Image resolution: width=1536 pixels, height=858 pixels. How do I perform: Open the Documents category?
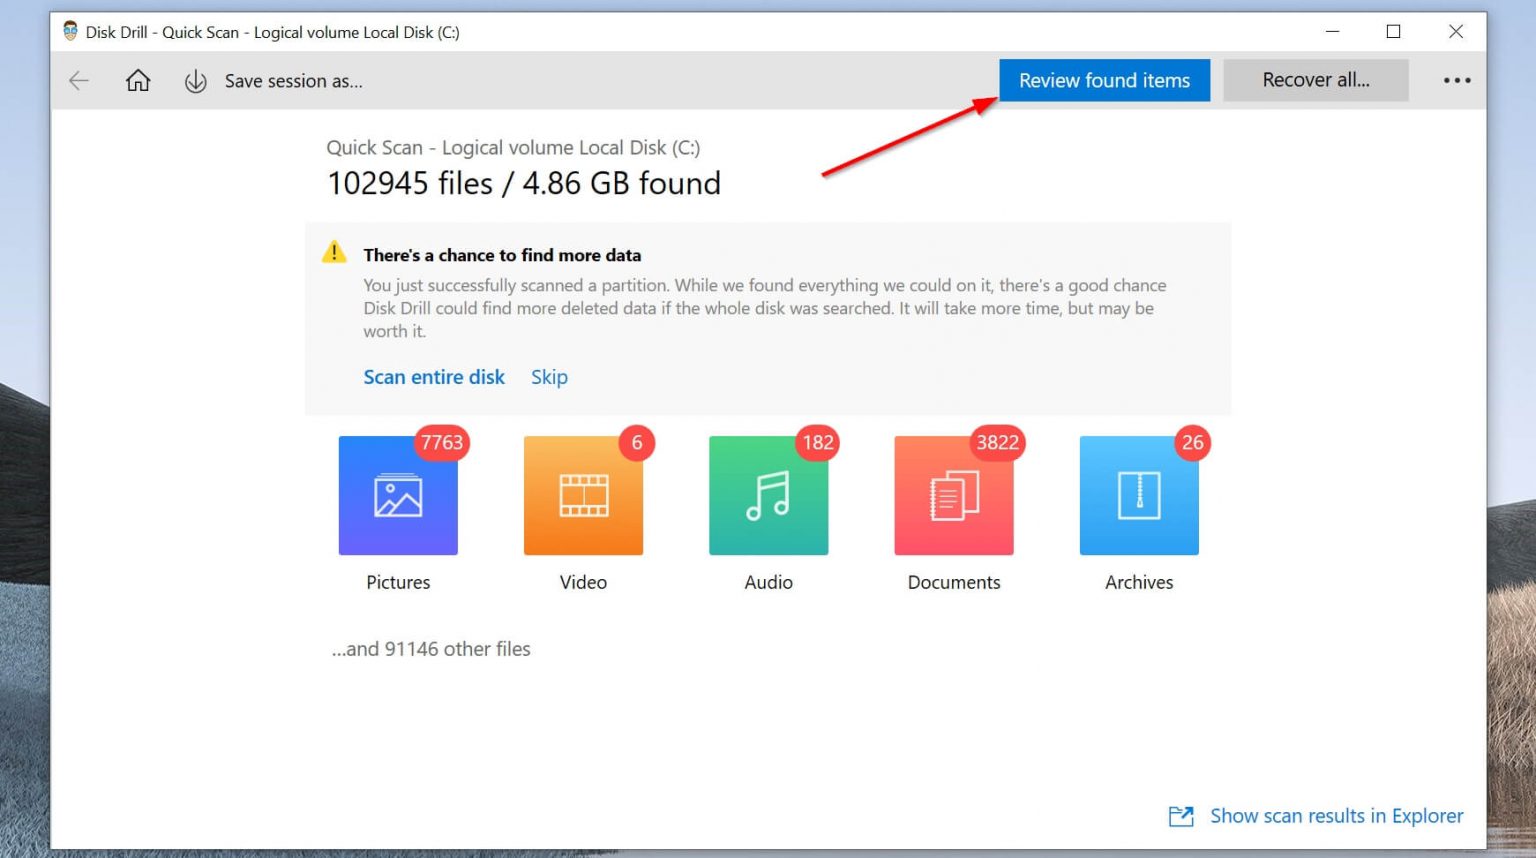click(x=953, y=495)
